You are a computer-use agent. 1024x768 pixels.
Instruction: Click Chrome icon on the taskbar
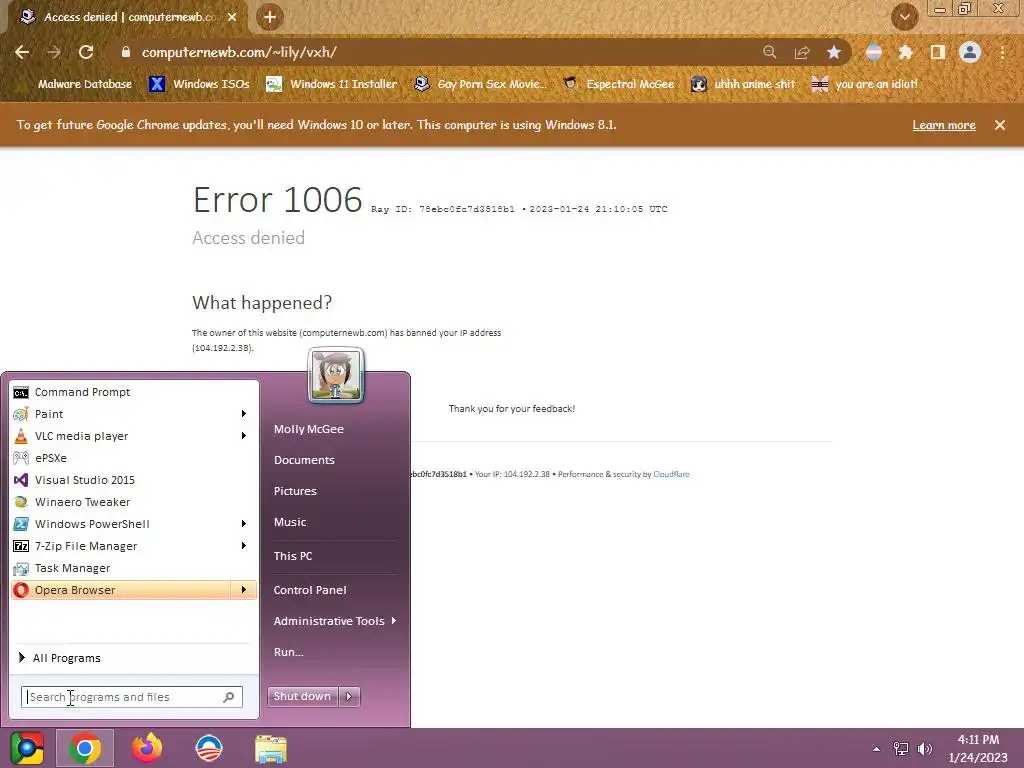(85, 748)
